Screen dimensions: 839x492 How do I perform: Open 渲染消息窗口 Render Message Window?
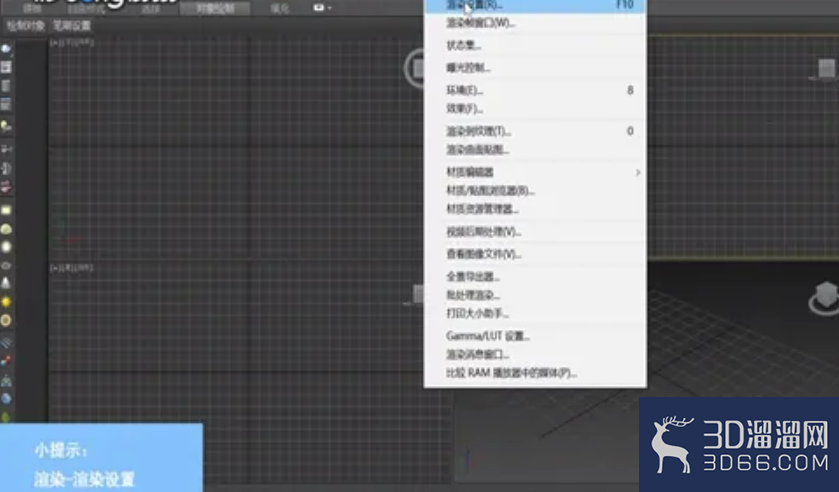[535, 354]
